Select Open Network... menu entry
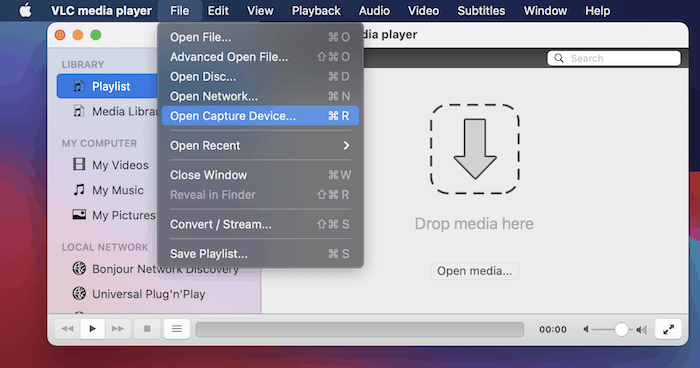The width and height of the screenshot is (700, 368). click(x=260, y=96)
